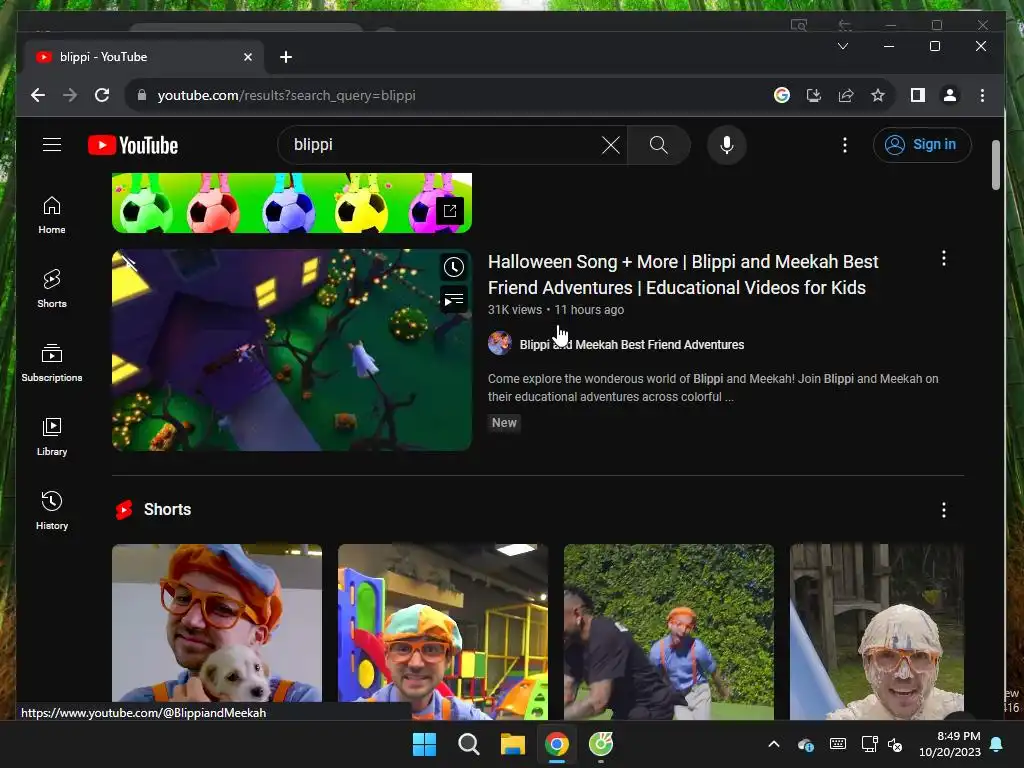Install app via address bar icon
The height and width of the screenshot is (768, 1024).
pos(814,95)
